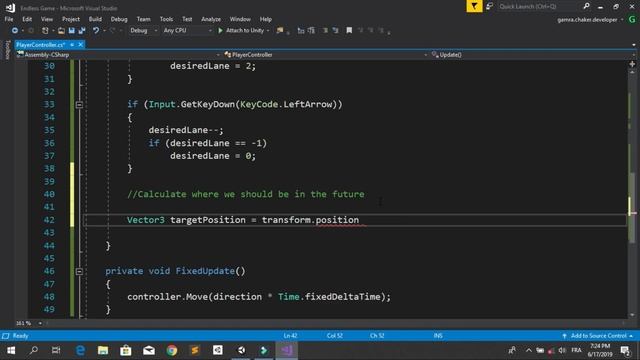Click the Windows Start button

(x=11, y=350)
